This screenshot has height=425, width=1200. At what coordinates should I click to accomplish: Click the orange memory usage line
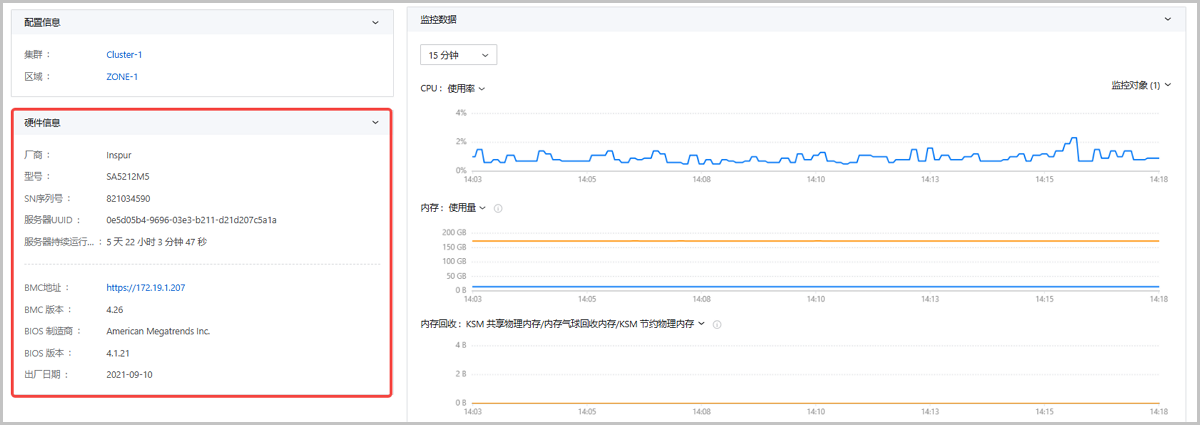pos(816,241)
